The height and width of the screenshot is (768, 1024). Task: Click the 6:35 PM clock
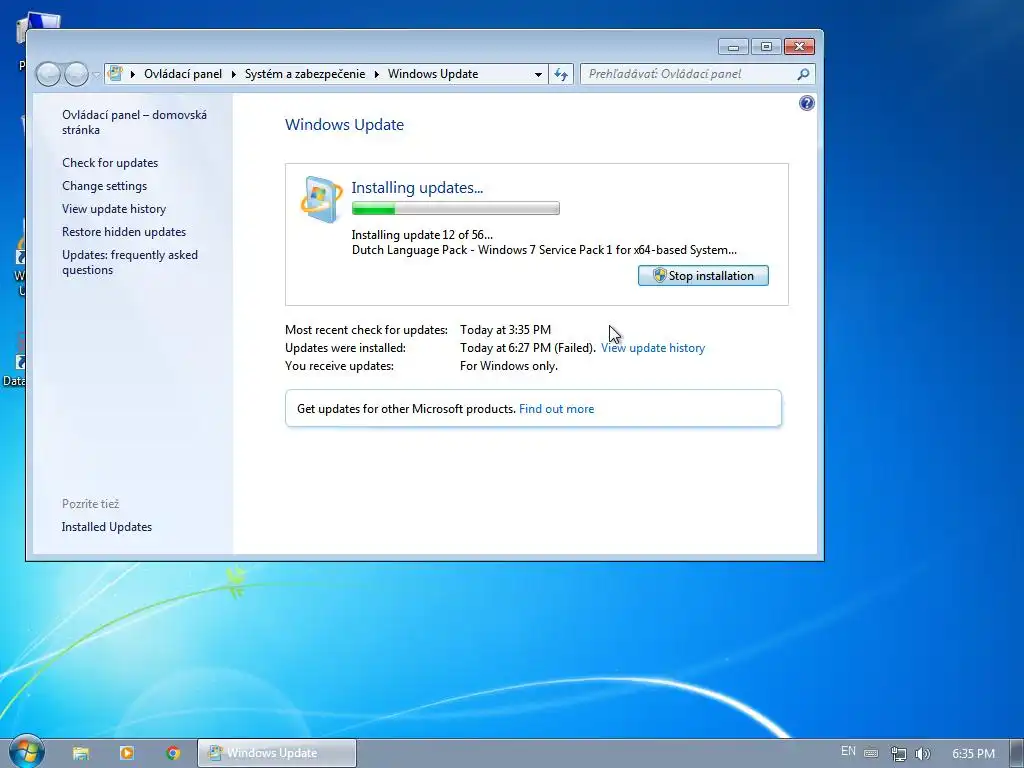(x=973, y=754)
